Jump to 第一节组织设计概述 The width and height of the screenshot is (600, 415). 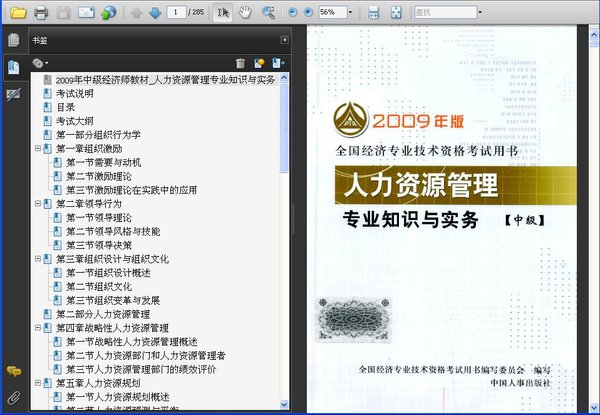[x=108, y=273]
